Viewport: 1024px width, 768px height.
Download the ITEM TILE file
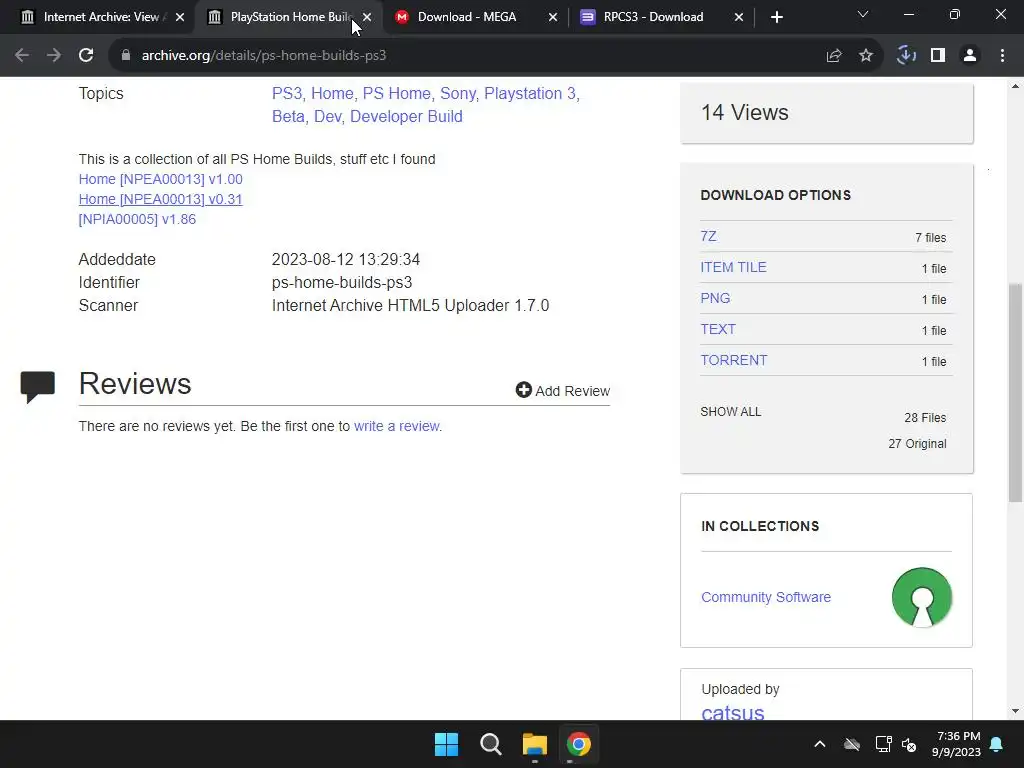pos(733,267)
